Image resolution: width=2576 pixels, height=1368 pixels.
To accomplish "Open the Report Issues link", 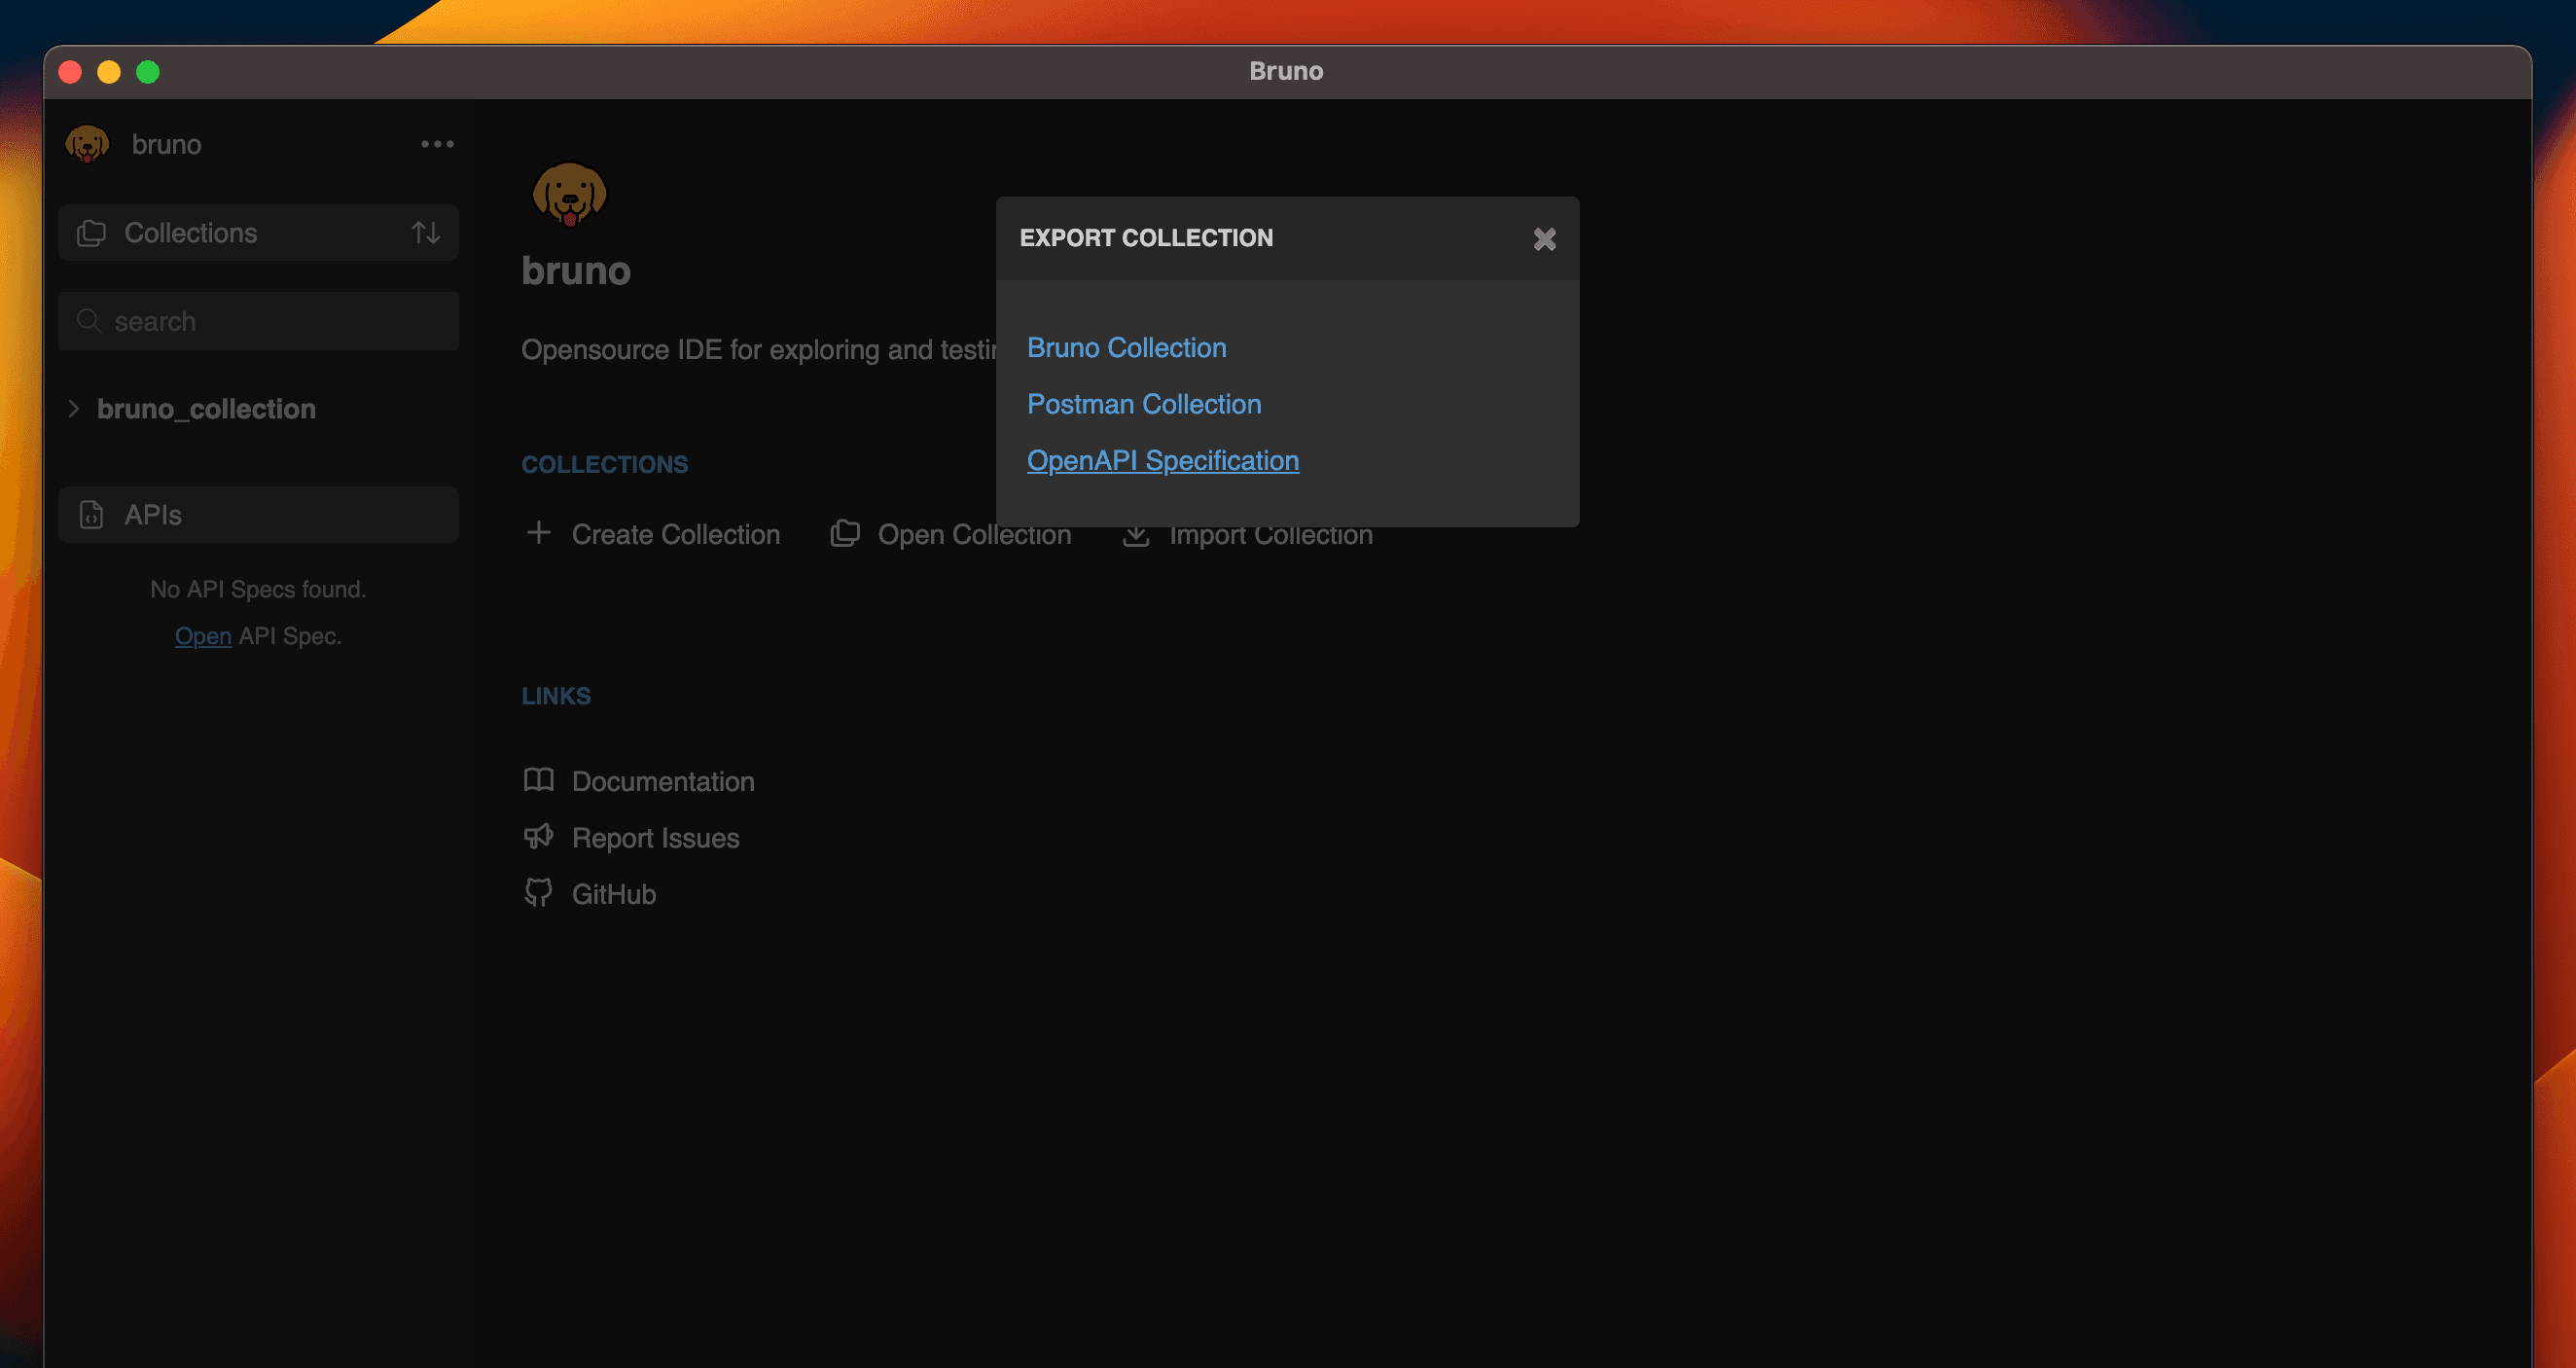I will [656, 838].
